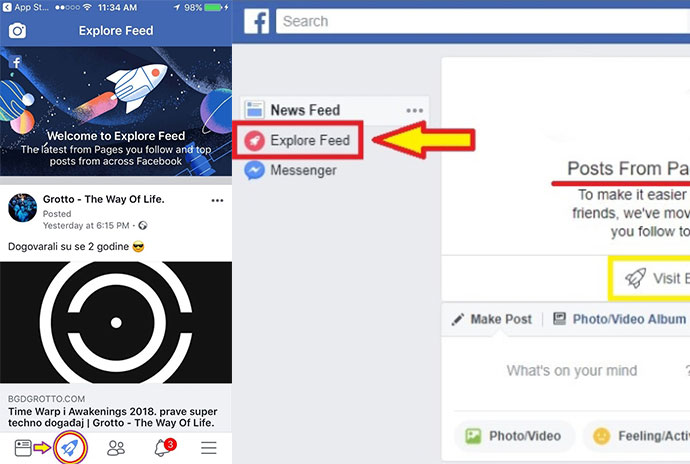Open the Grotto - The Way Of Life page name
Image resolution: width=690 pixels, height=464 pixels.
pyautogui.click(x=103, y=199)
